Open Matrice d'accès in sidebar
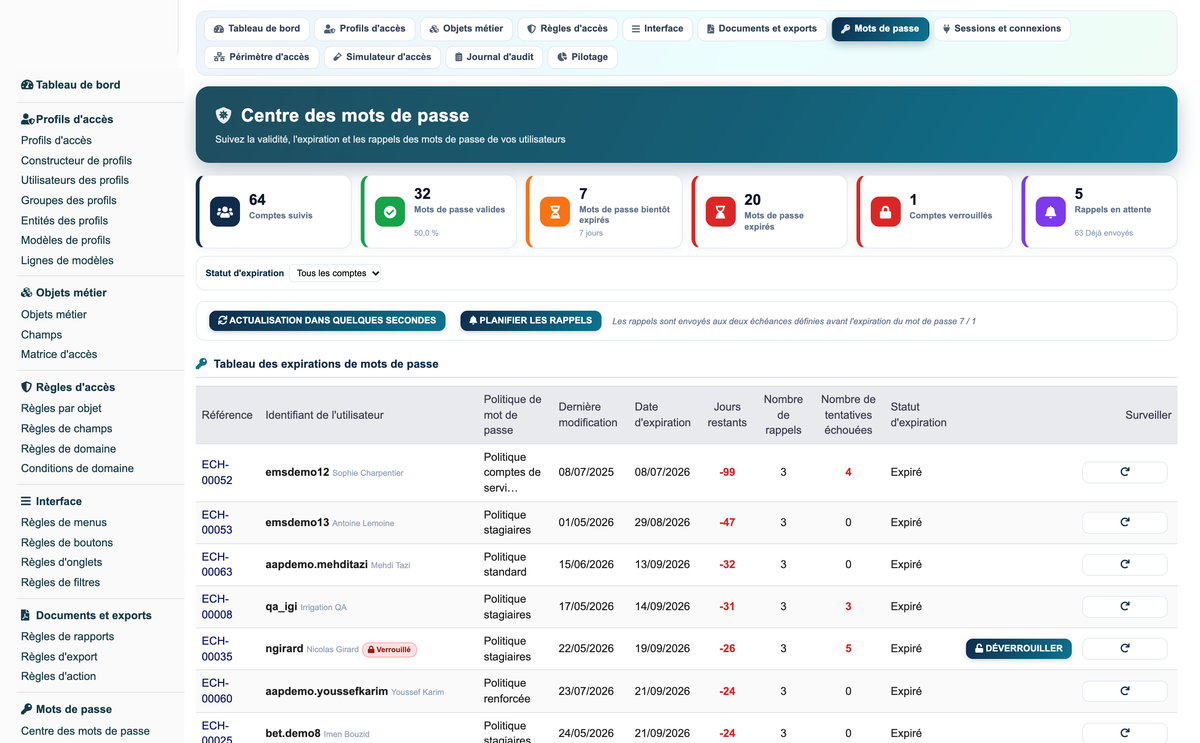This screenshot has height=743, width=1200. (x=59, y=355)
